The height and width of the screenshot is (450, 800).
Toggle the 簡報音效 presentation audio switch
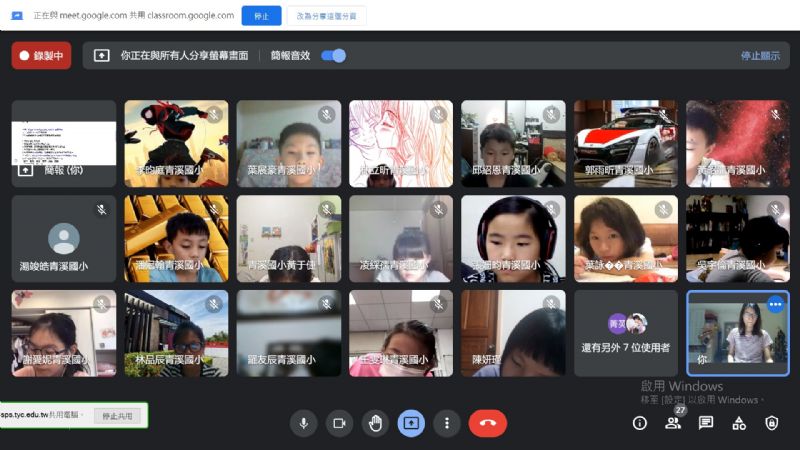click(334, 56)
